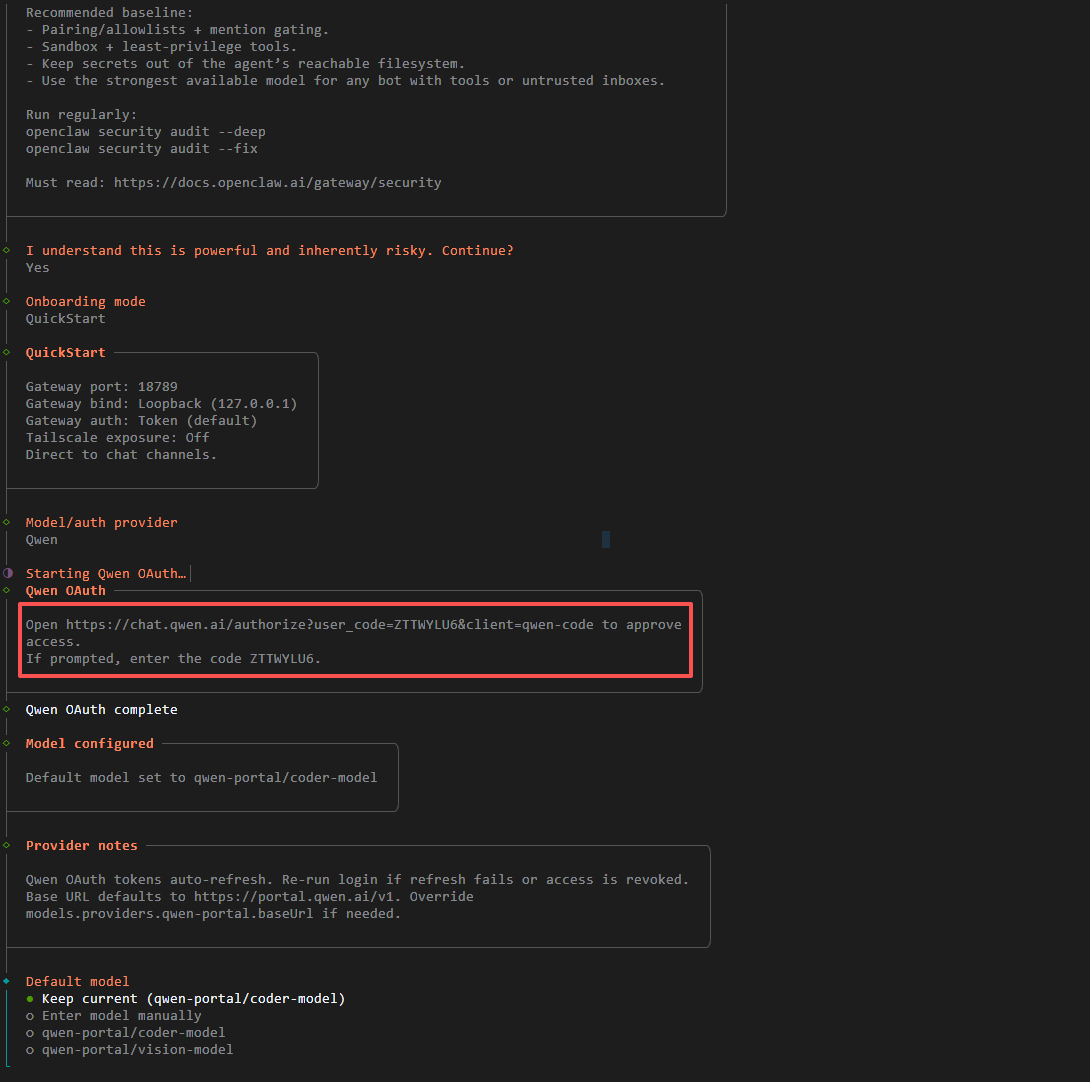Screen dimensions: 1090x1082
Task: Click Default model set to qwen-portal/coder-model line
Action: pyautogui.click(x=202, y=777)
